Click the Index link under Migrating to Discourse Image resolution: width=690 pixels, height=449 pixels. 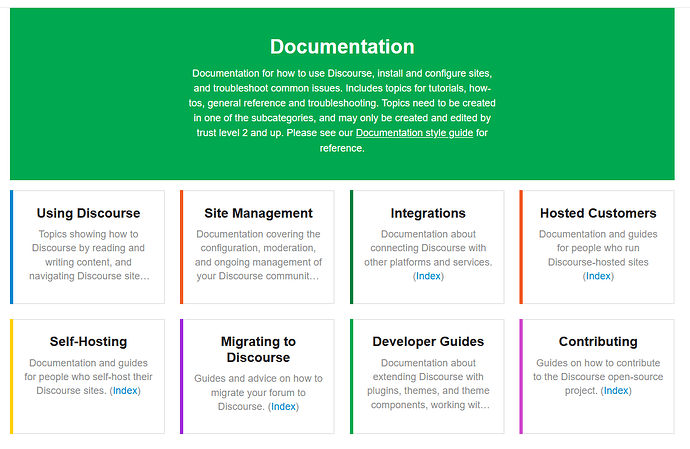283,406
